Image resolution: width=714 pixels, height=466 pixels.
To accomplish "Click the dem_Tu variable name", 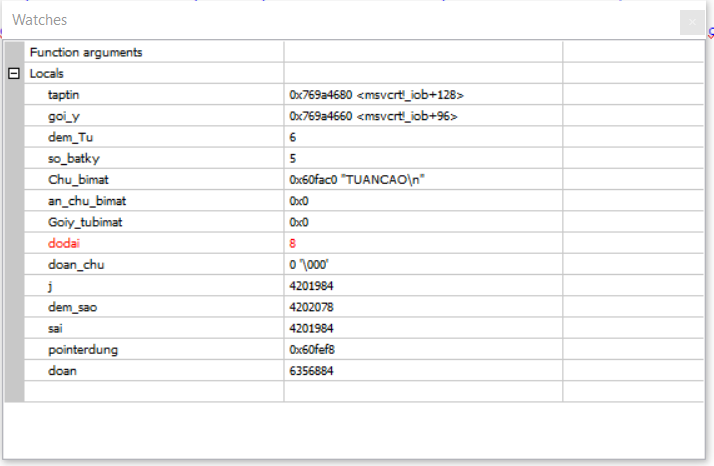I will tap(71, 137).
